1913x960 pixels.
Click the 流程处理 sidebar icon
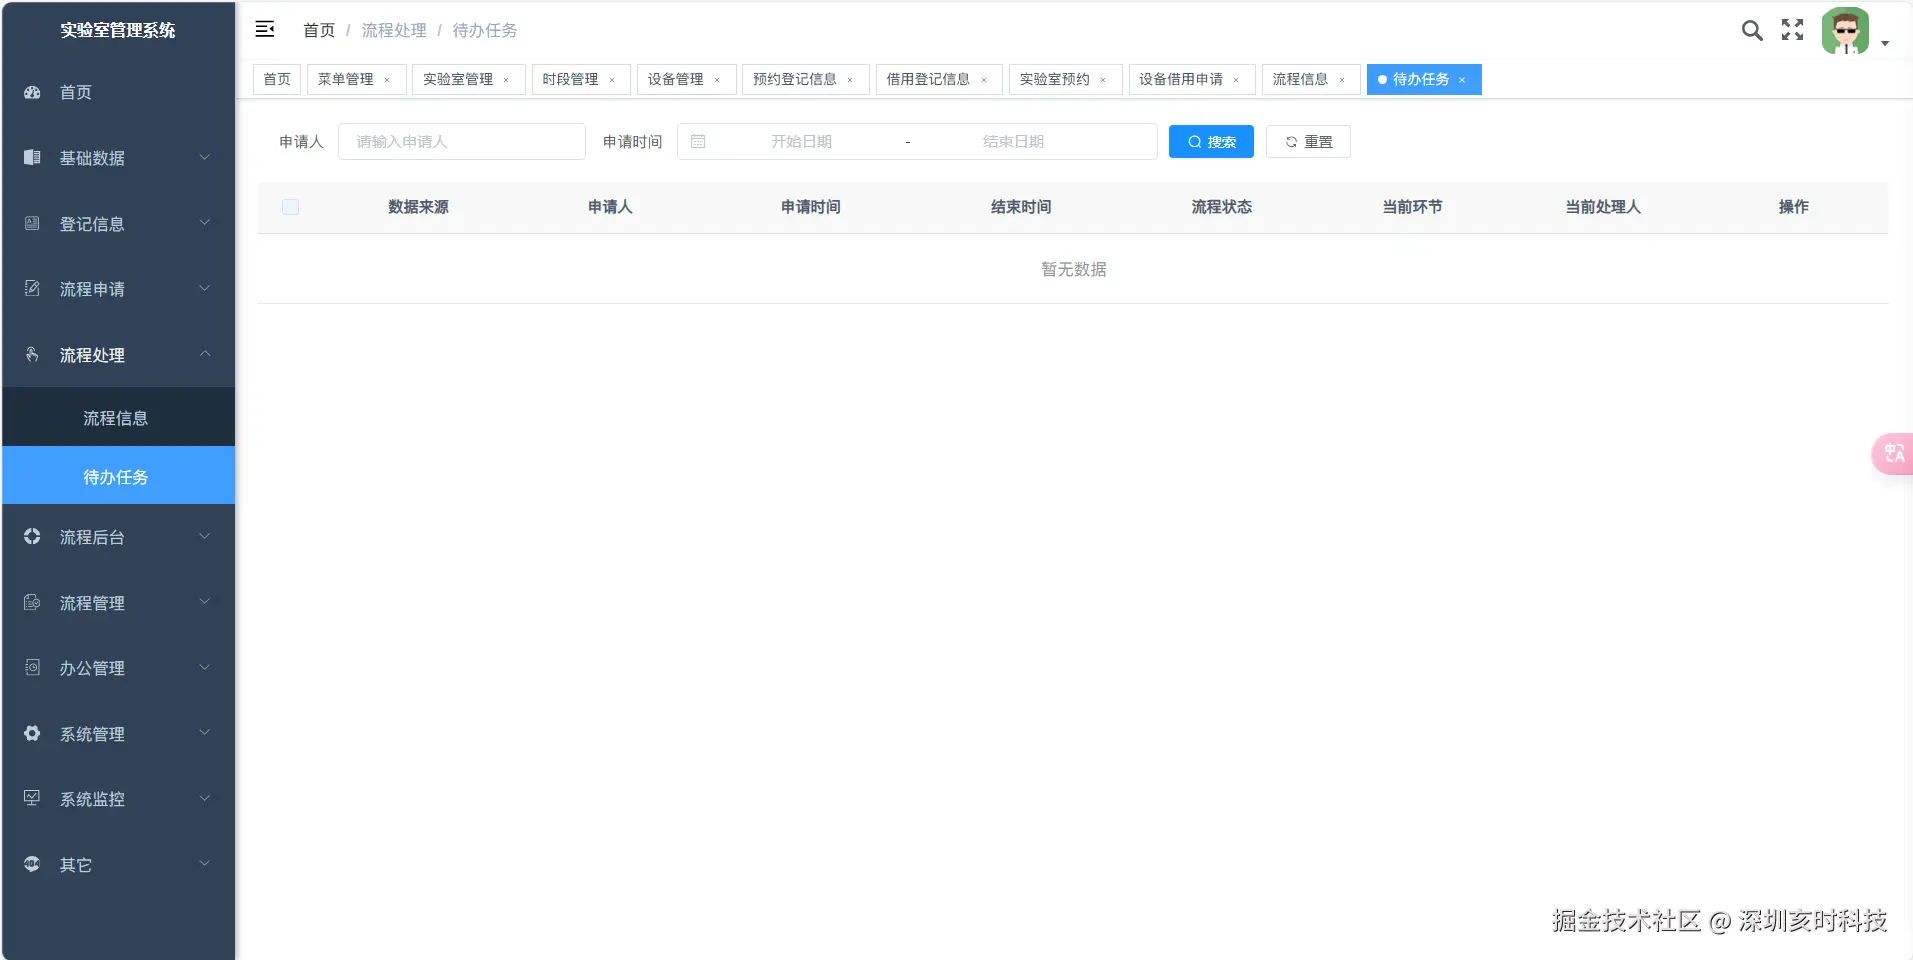point(32,354)
